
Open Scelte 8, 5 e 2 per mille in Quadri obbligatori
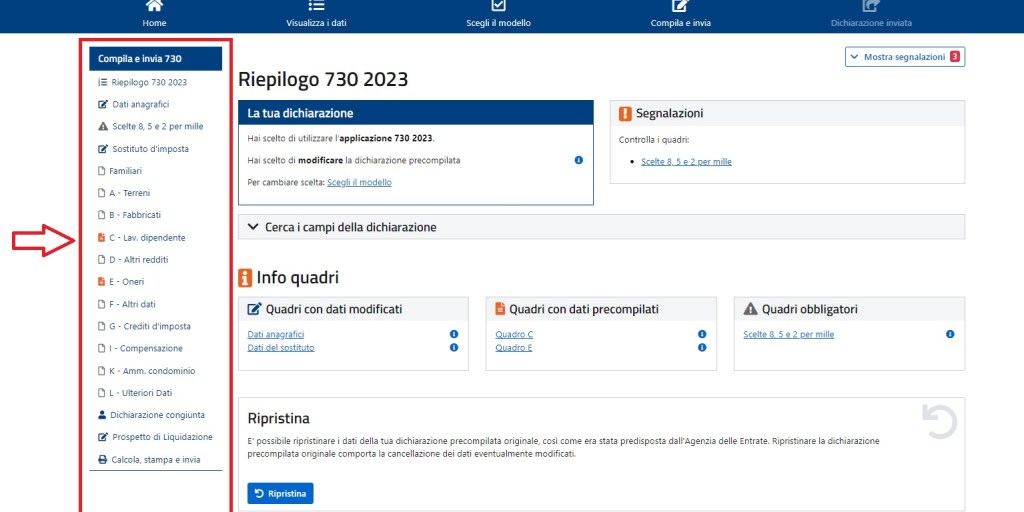click(x=789, y=334)
